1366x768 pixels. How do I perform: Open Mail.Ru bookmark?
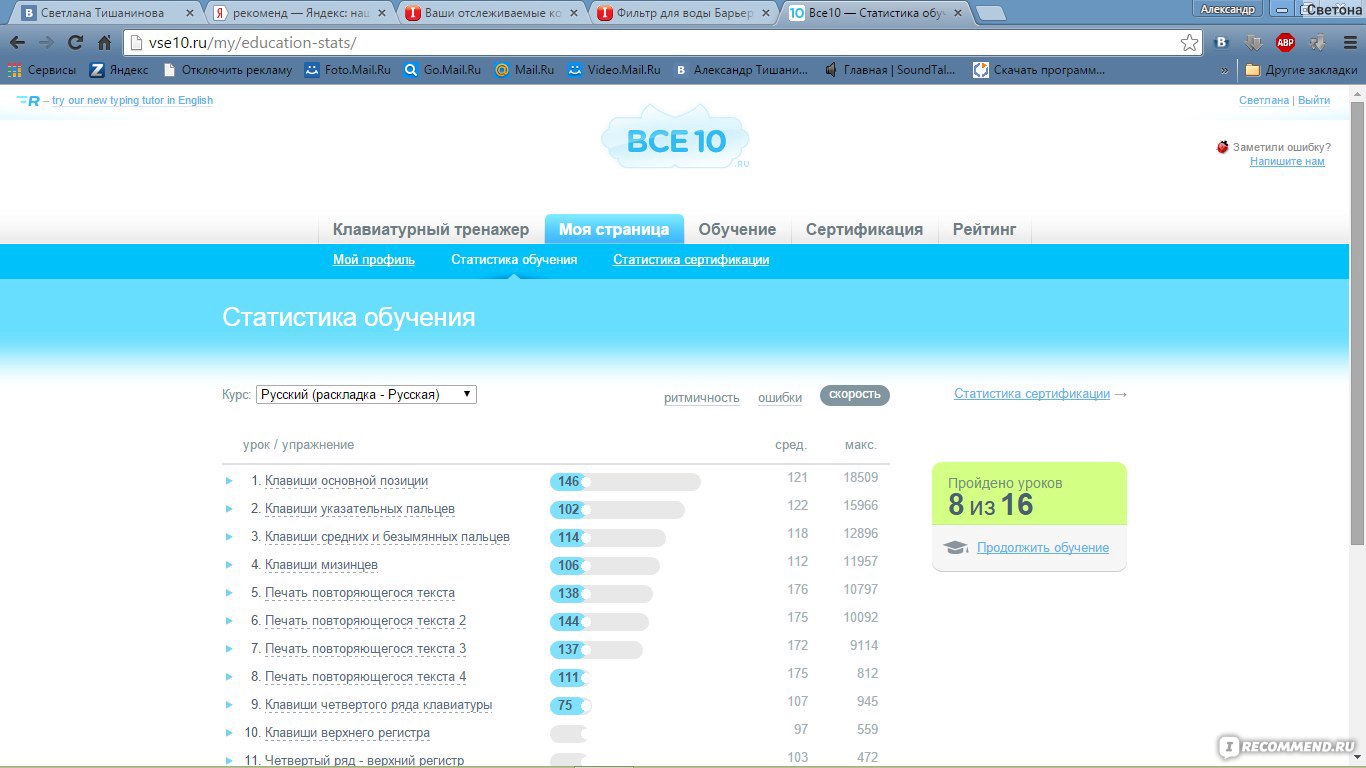click(x=525, y=70)
